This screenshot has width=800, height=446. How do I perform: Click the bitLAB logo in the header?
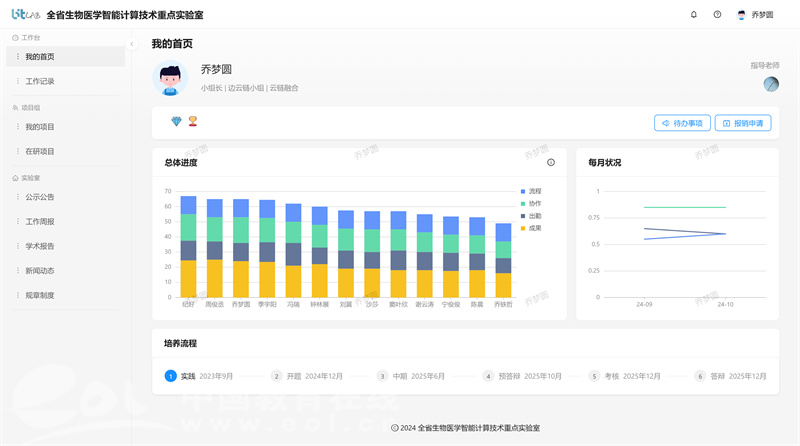tap(26, 14)
